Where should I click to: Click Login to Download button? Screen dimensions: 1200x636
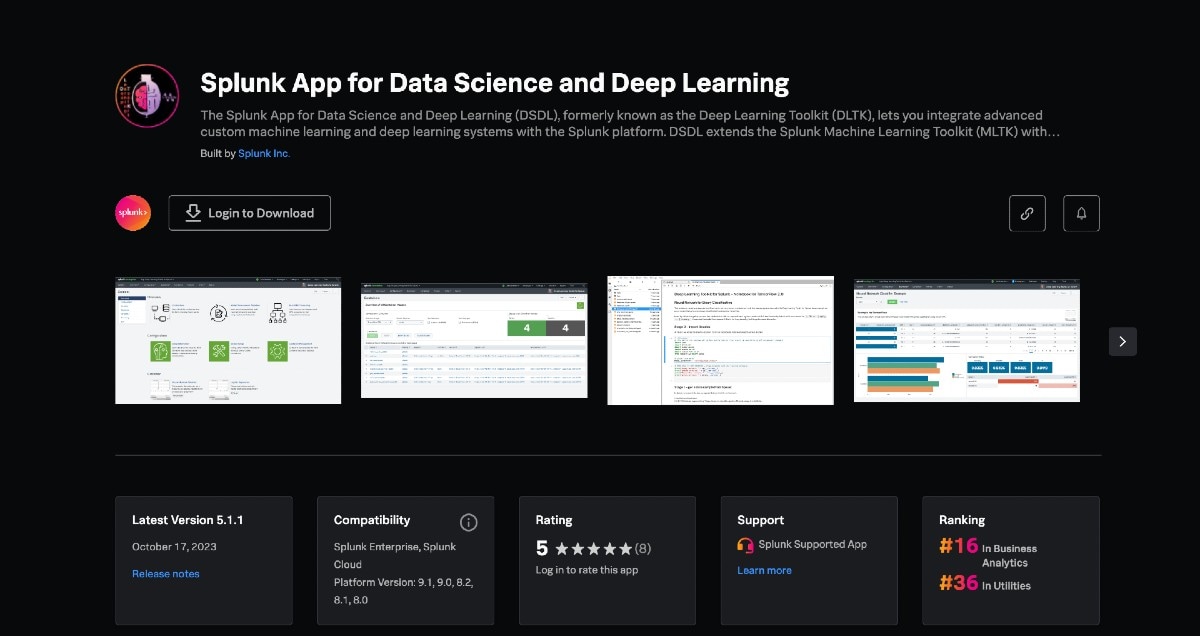point(249,213)
